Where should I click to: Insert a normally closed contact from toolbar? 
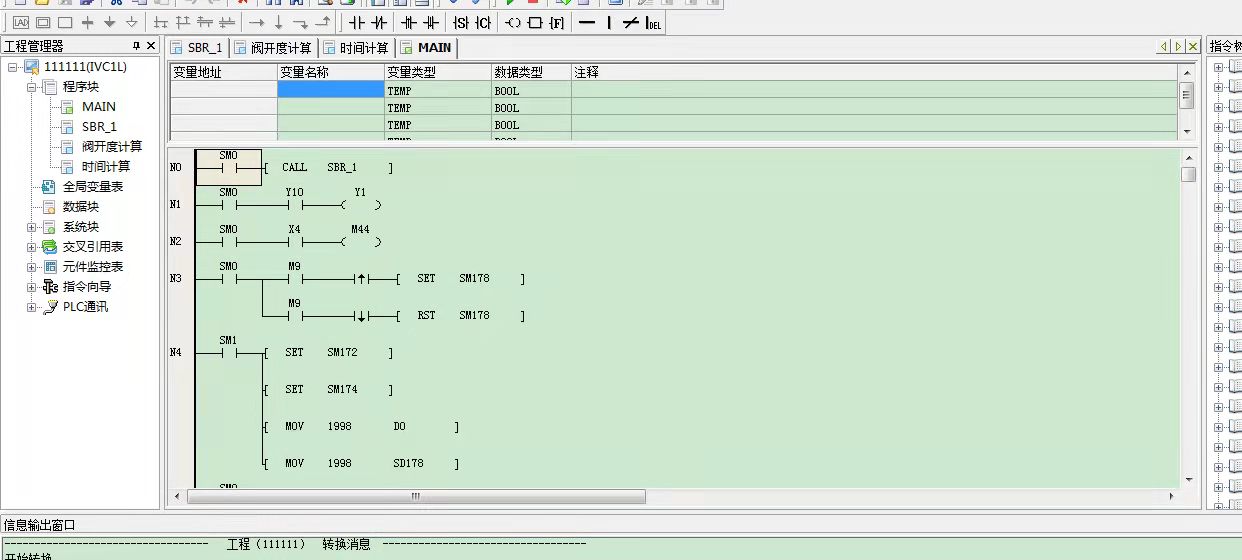click(379, 22)
